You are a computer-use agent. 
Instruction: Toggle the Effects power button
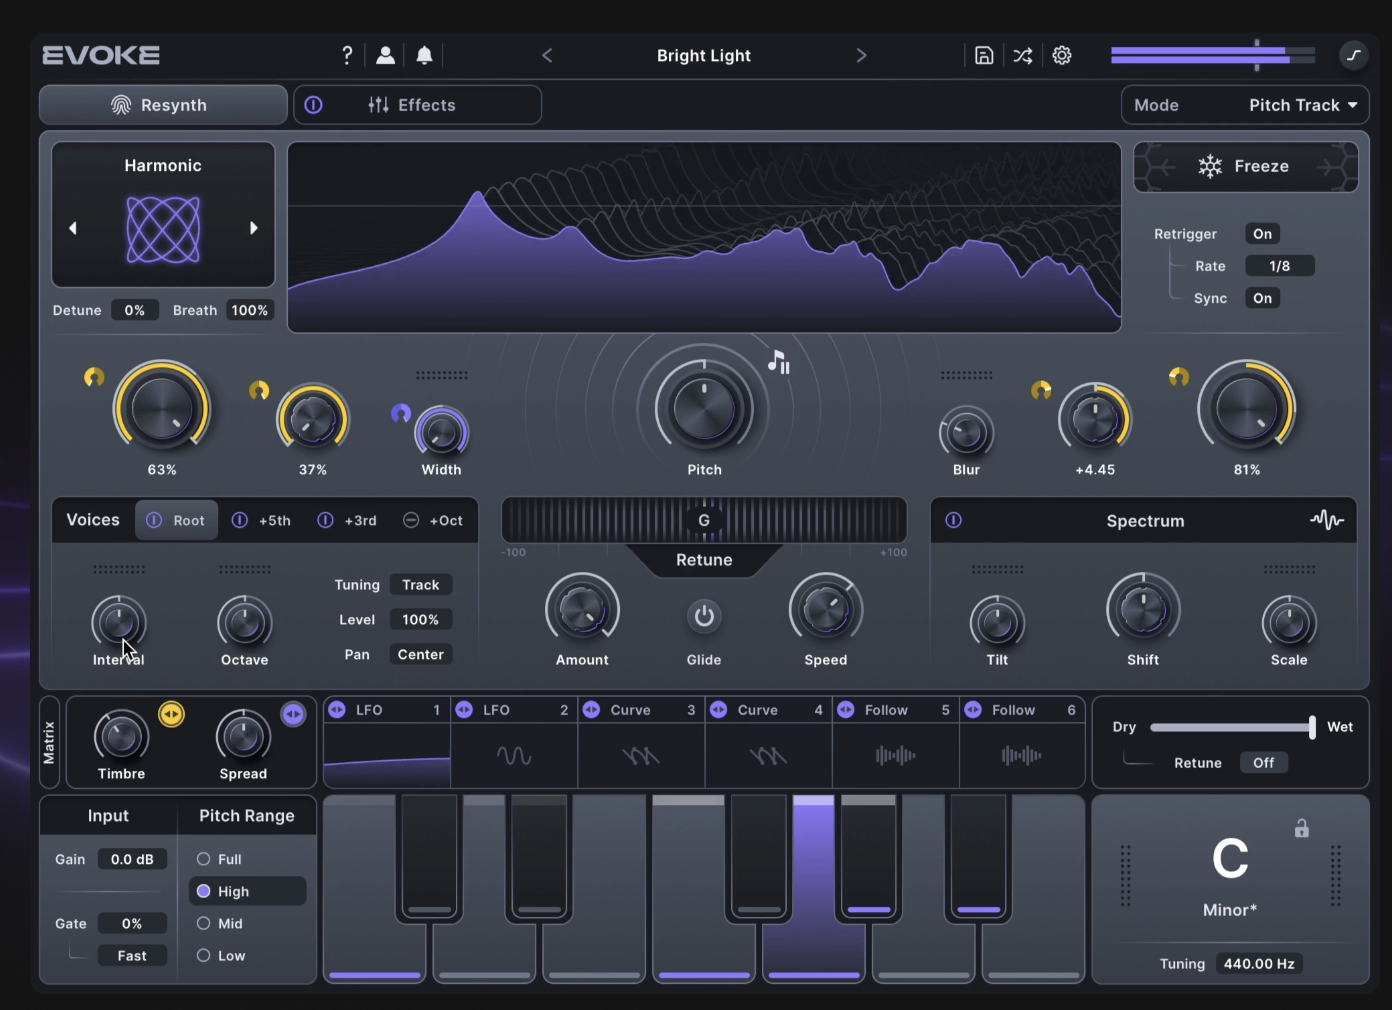[x=313, y=105]
